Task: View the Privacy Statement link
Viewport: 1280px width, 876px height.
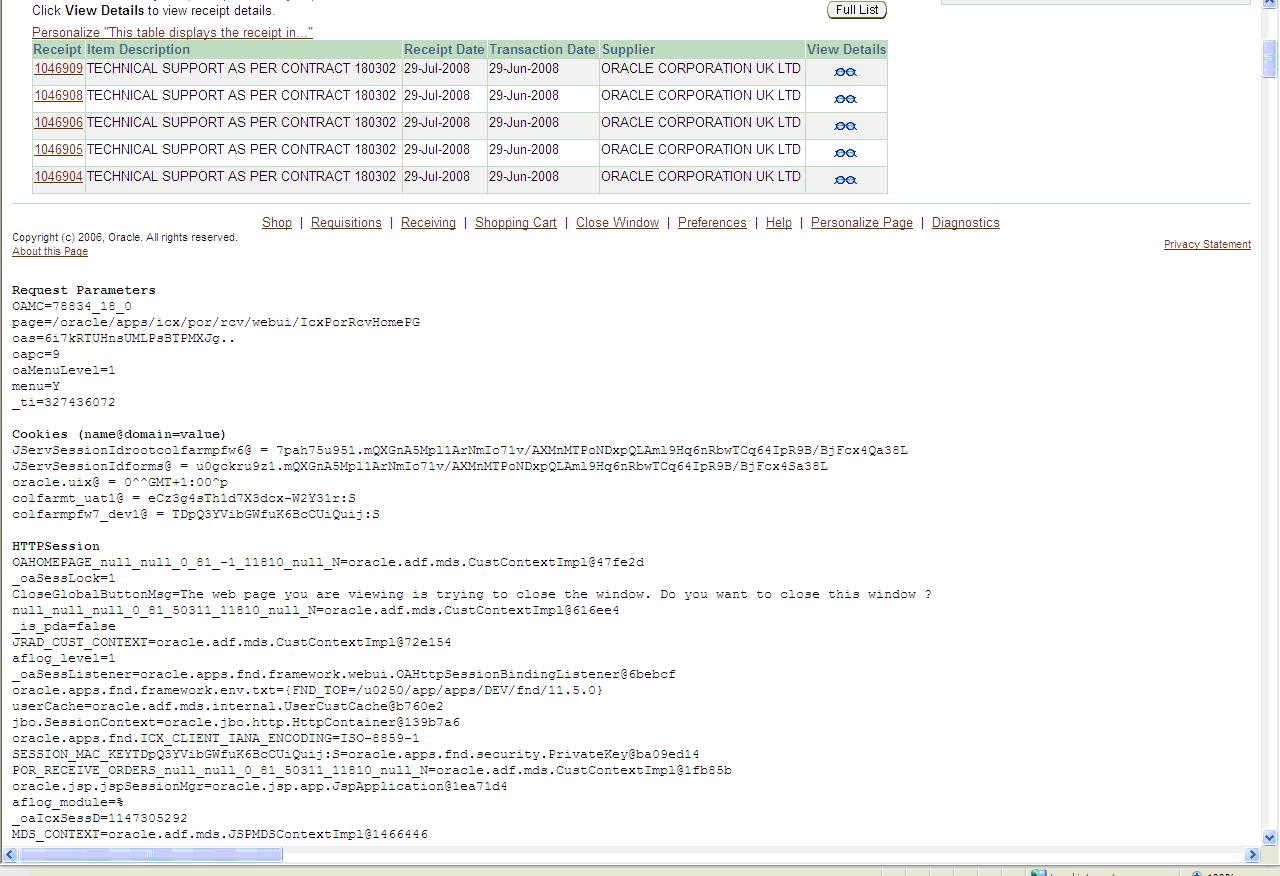Action: coord(1207,244)
